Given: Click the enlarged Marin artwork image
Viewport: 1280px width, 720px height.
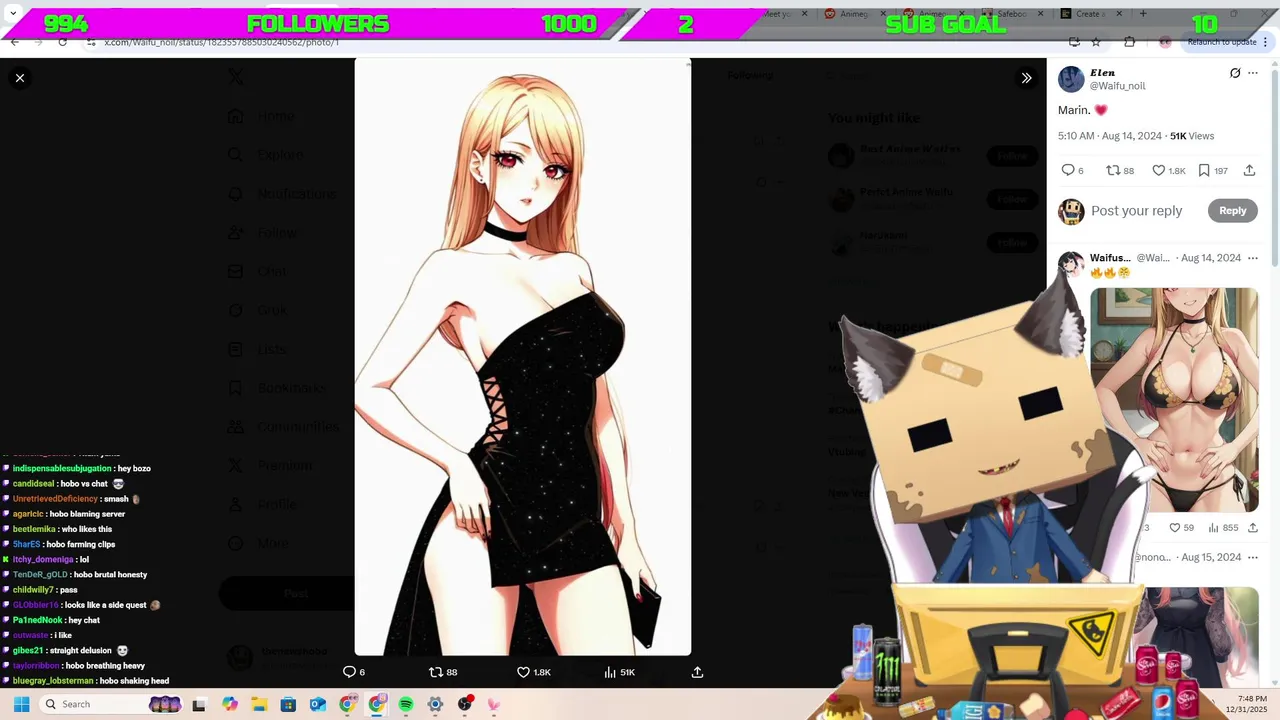Looking at the screenshot, I should coord(522,357).
